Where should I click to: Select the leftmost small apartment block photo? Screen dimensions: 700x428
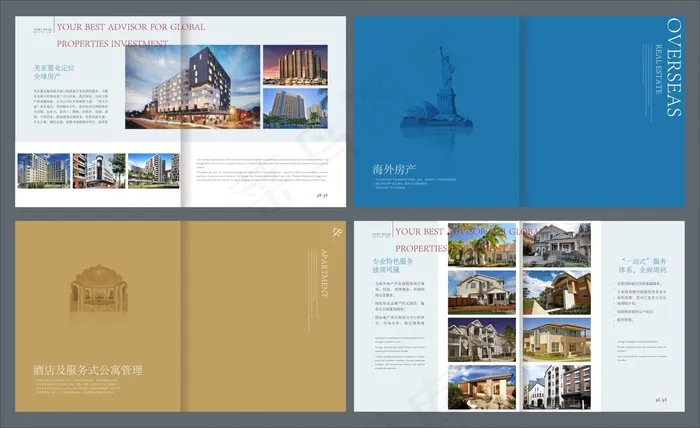tap(44, 171)
